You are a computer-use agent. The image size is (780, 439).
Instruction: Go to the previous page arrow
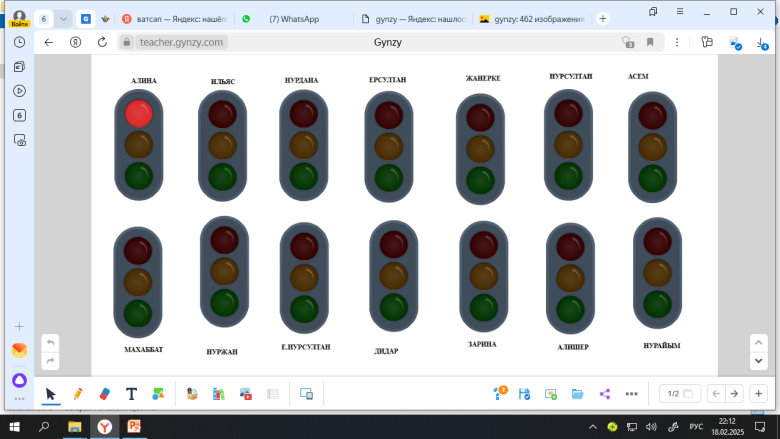coord(716,394)
